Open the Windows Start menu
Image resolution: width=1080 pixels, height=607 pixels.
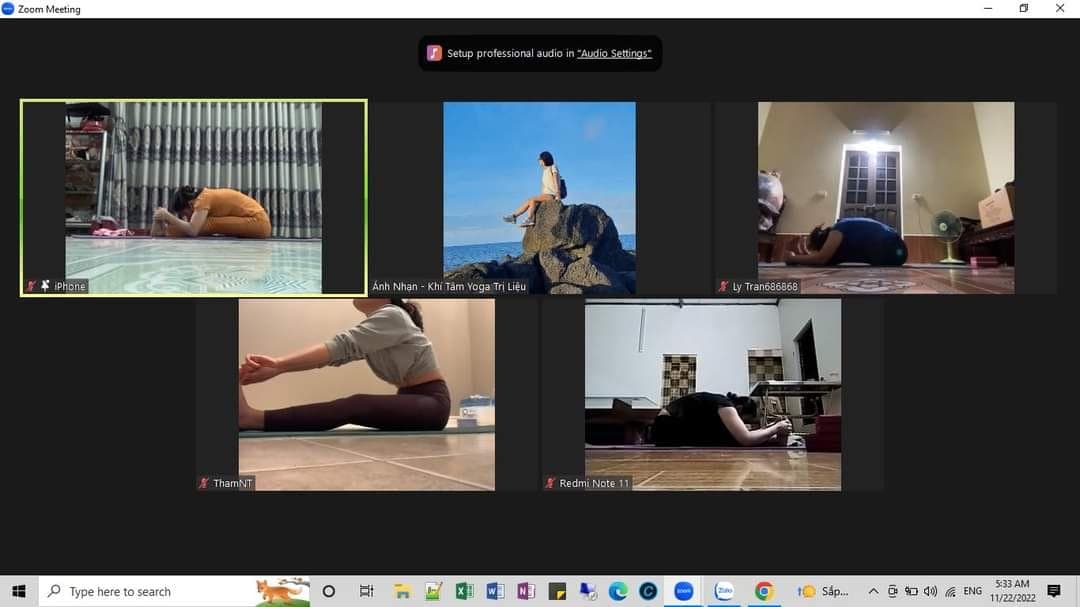pyautogui.click(x=19, y=591)
